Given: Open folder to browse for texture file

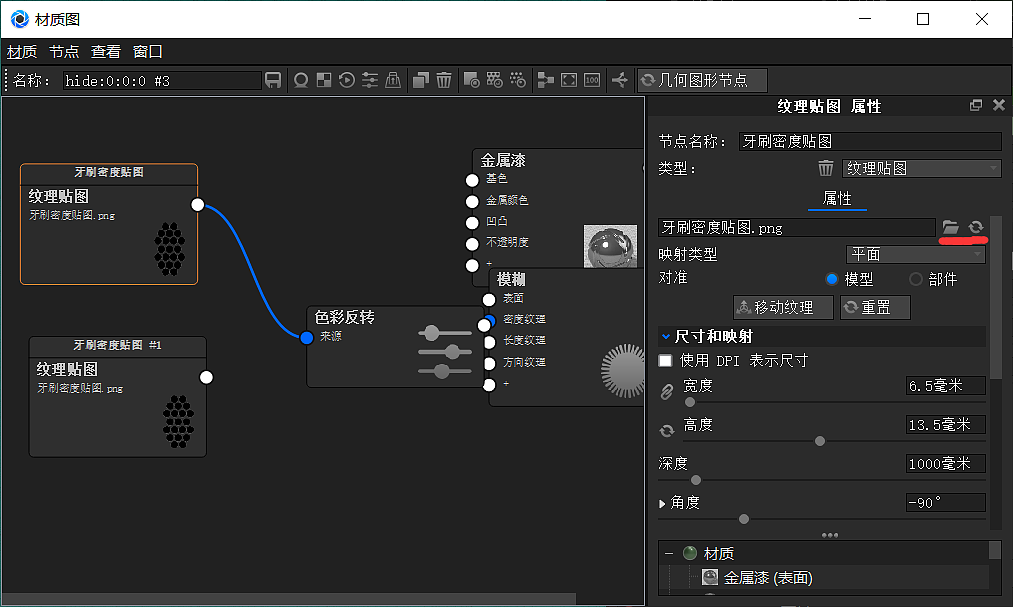Looking at the screenshot, I should 951,228.
